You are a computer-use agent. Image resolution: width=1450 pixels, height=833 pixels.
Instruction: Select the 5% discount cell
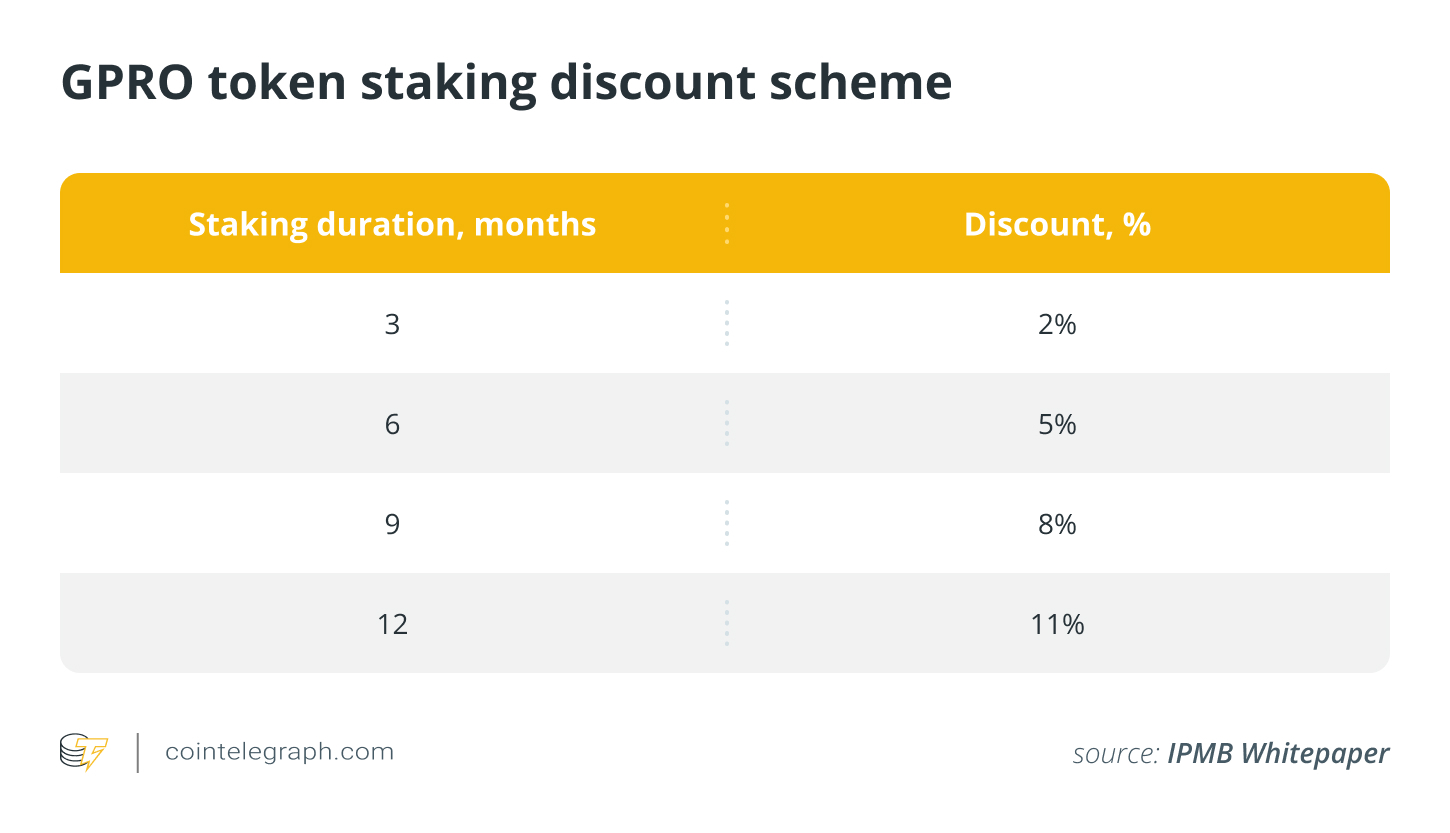pos(1057,424)
